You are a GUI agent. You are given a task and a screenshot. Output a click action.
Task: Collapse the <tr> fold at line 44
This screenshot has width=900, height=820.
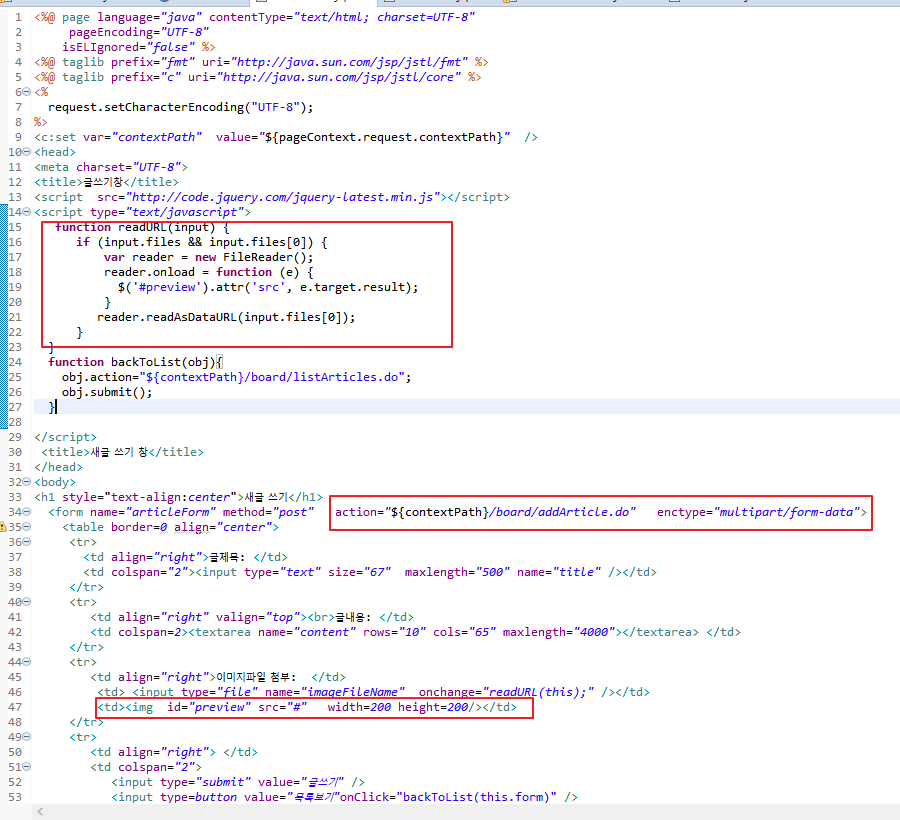(26, 662)
